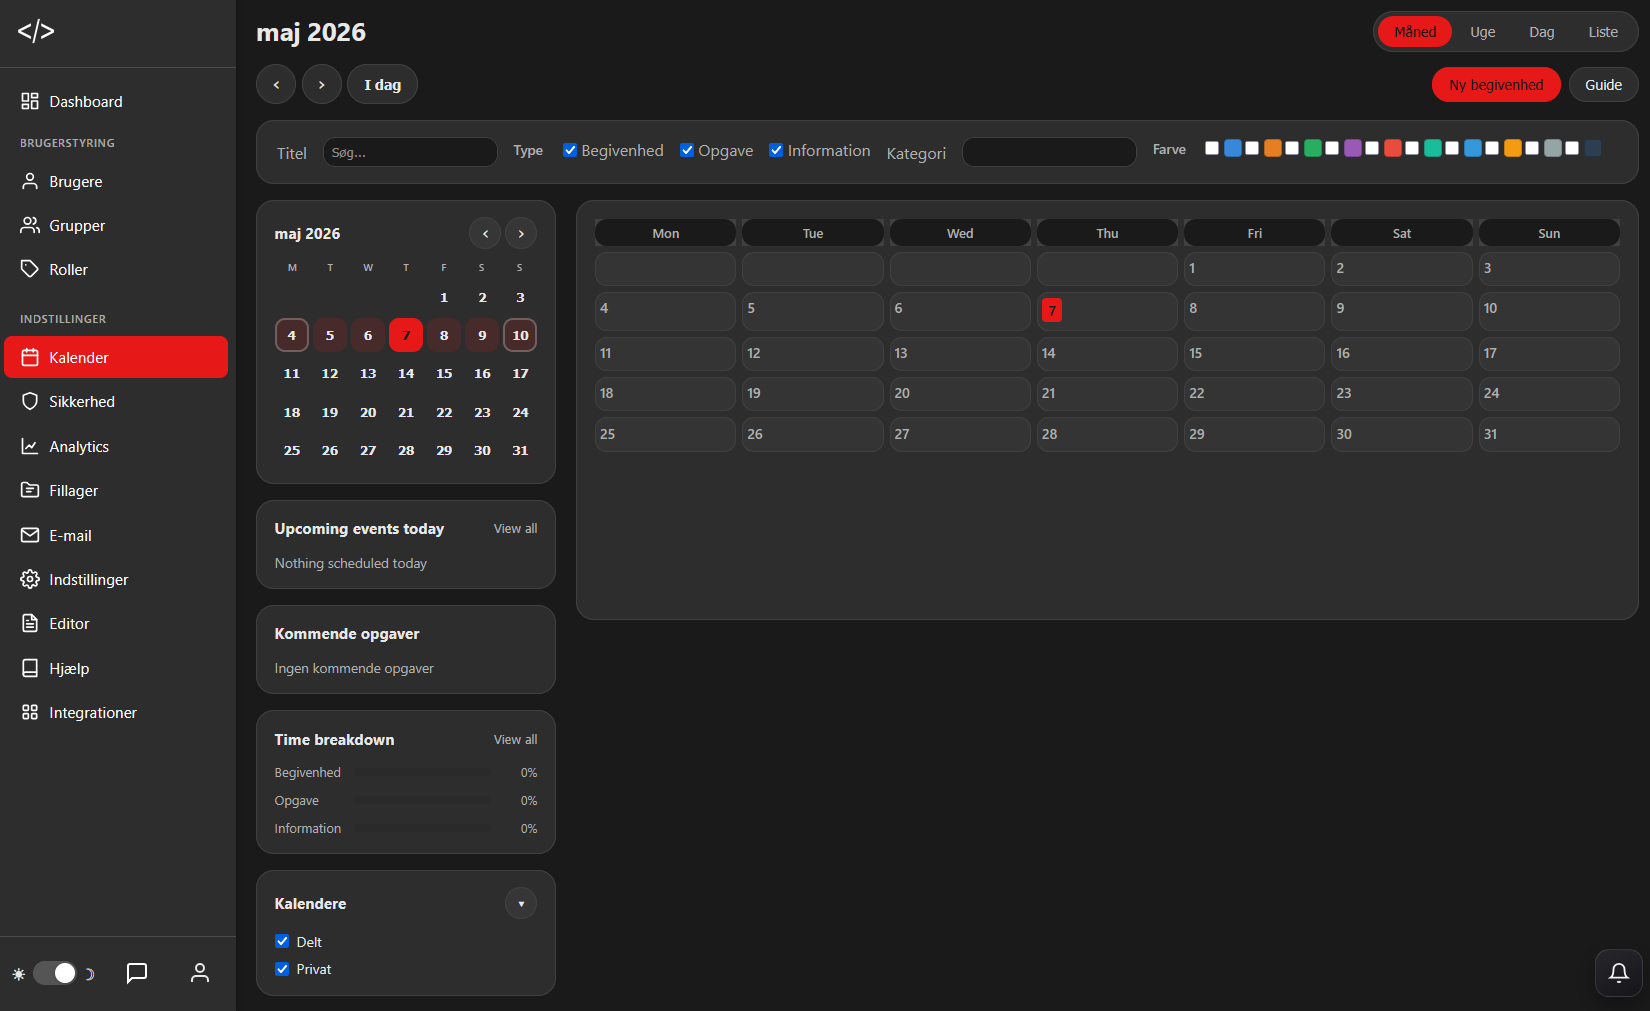Go to Brugere user management
The width and height of the screenshot is (1650, 1011).
tap(118, 181)
